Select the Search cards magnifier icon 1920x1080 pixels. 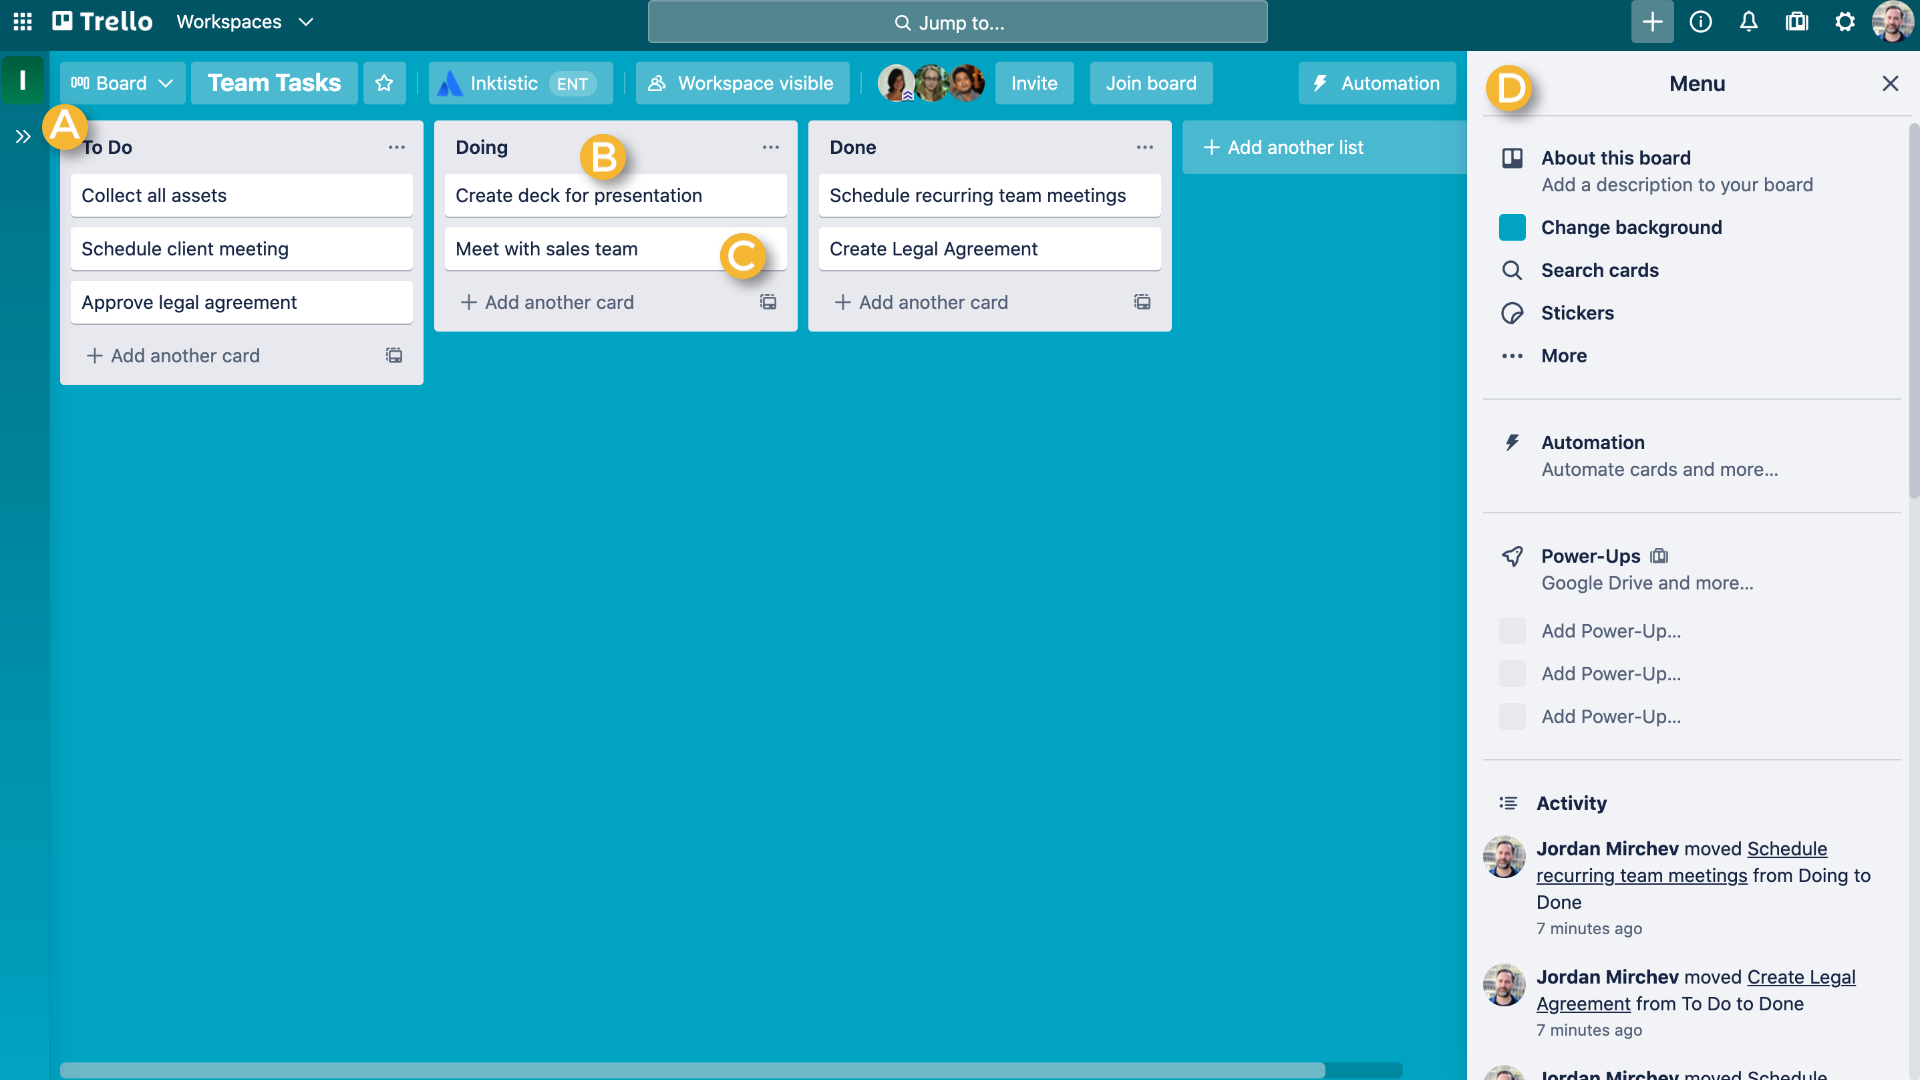[1513, 270]
